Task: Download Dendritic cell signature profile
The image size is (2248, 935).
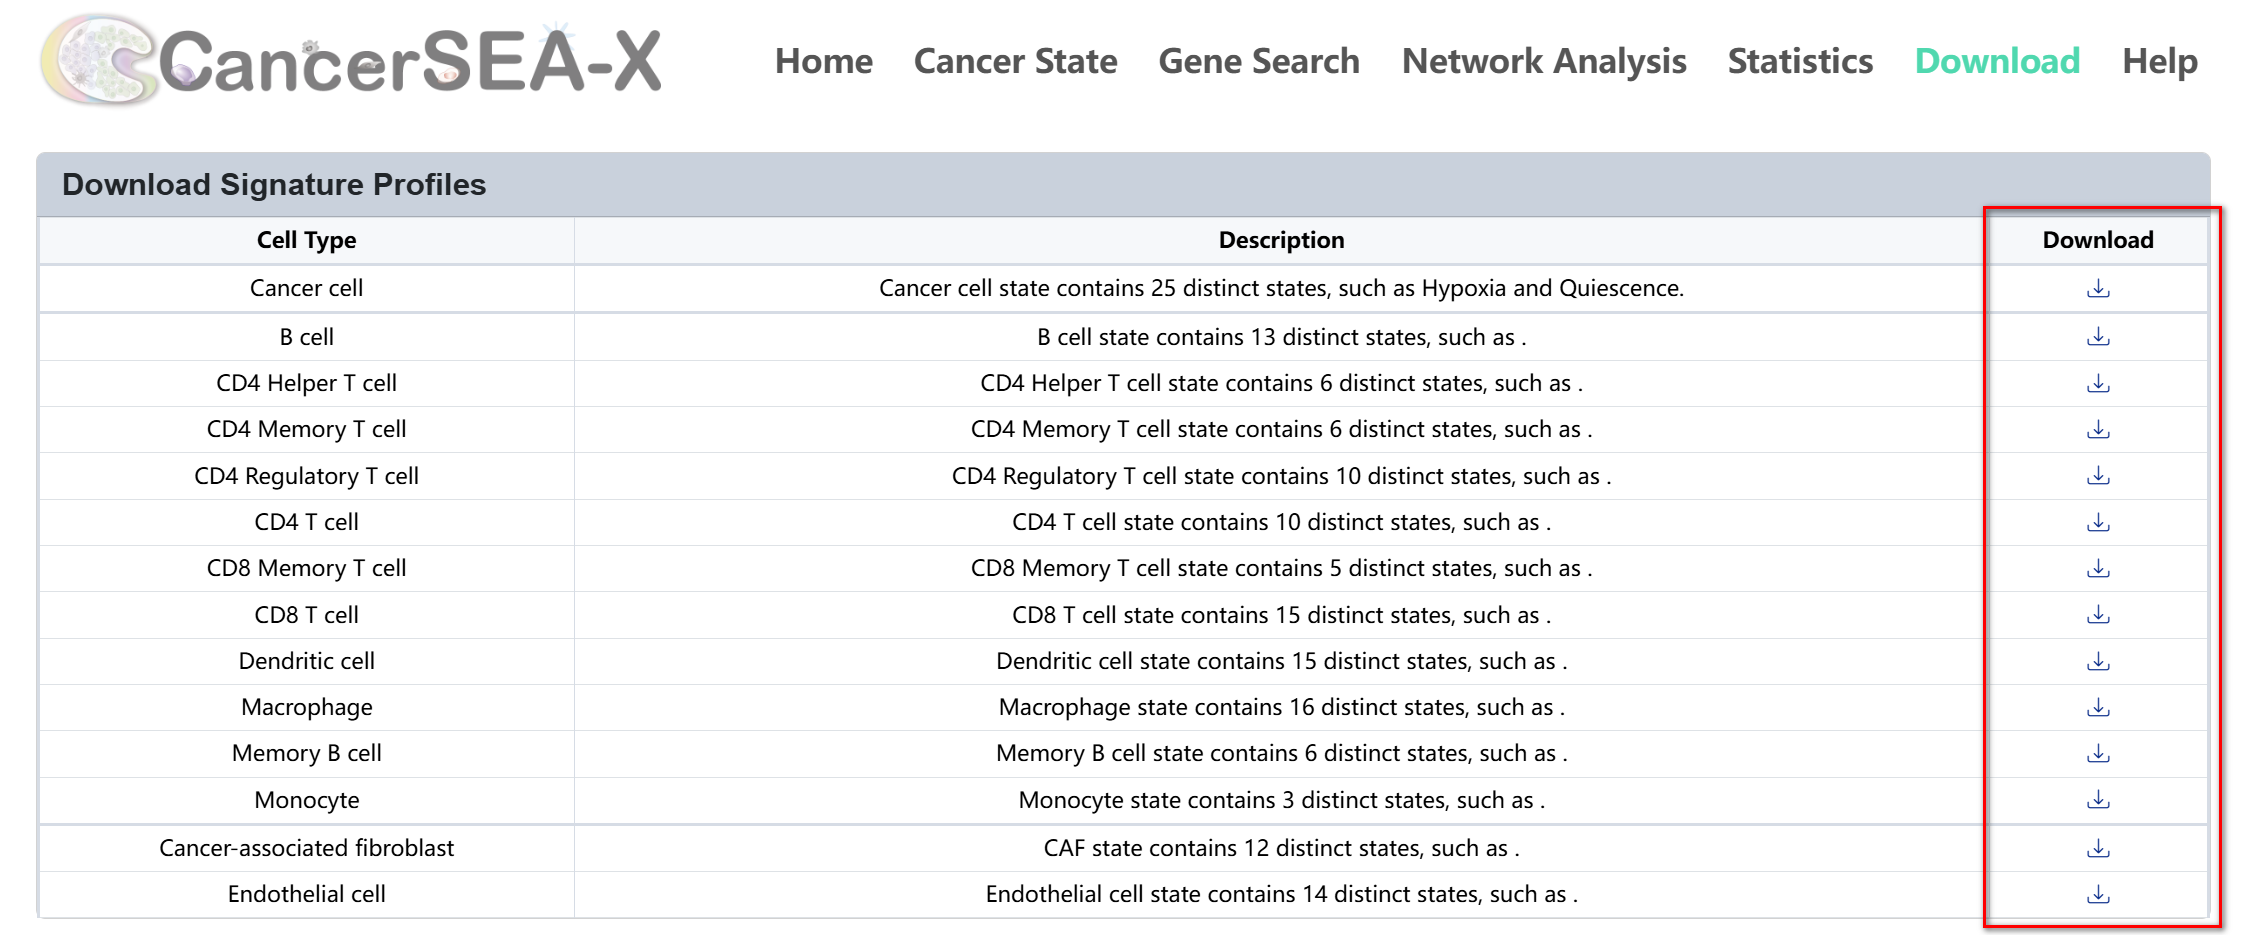Action: (2098, 661)
